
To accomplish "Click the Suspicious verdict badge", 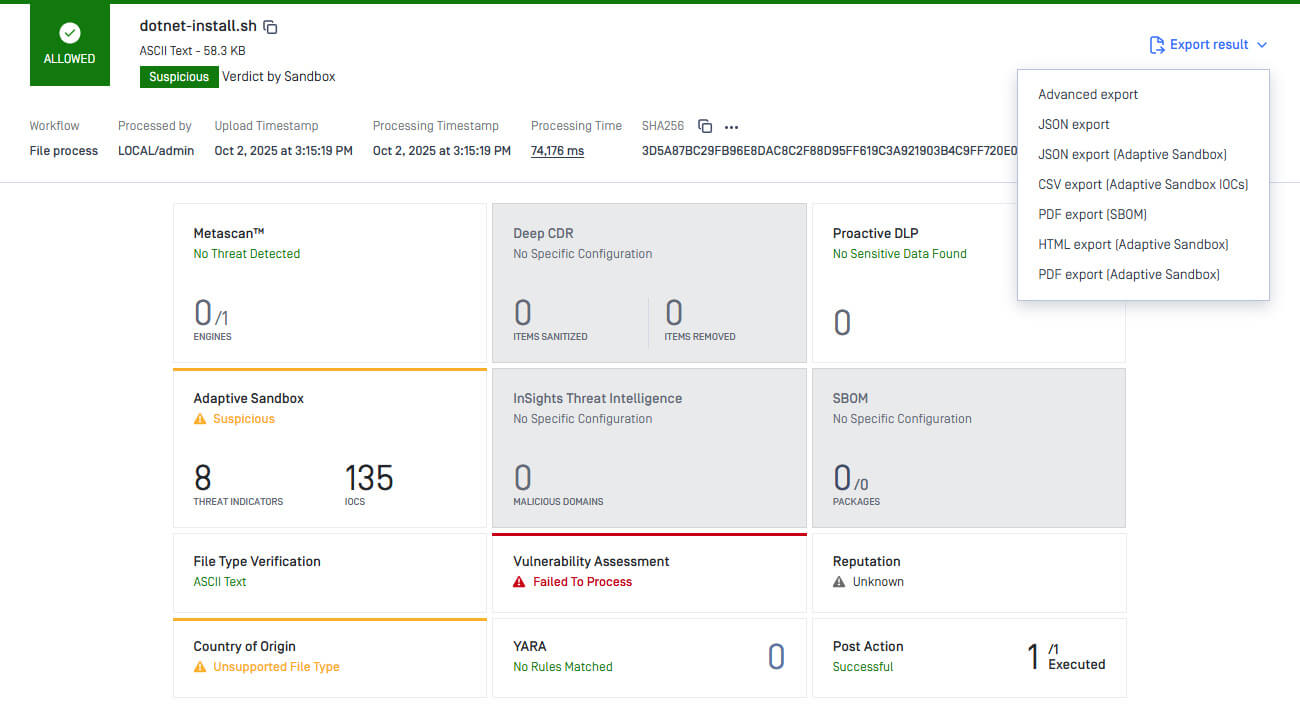I will 179,77.
